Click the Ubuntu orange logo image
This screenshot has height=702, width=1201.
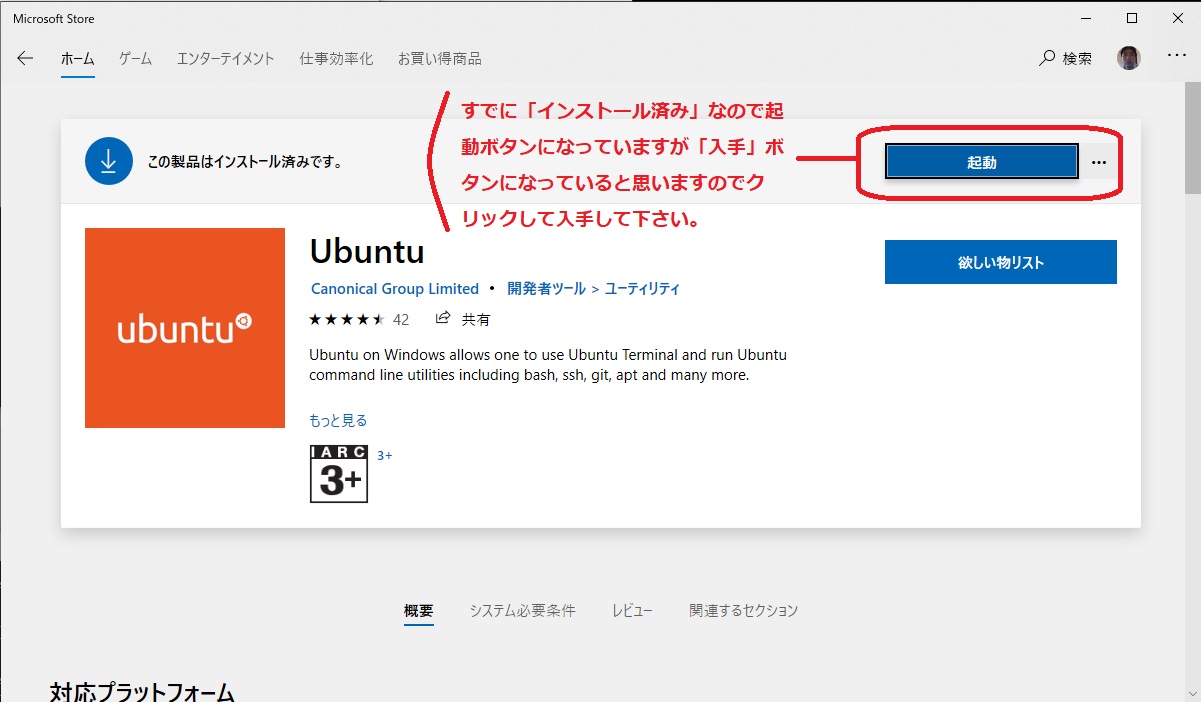[x=185, y=328]
